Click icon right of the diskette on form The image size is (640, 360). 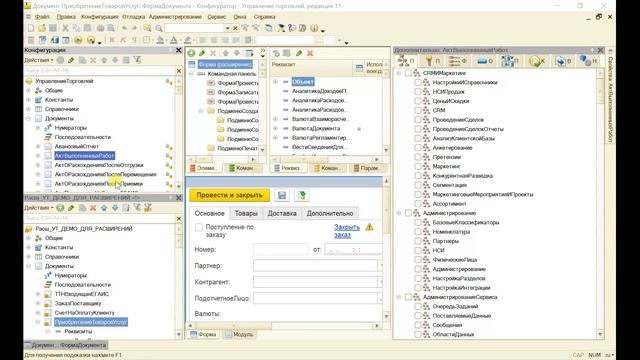click(302, 195)
